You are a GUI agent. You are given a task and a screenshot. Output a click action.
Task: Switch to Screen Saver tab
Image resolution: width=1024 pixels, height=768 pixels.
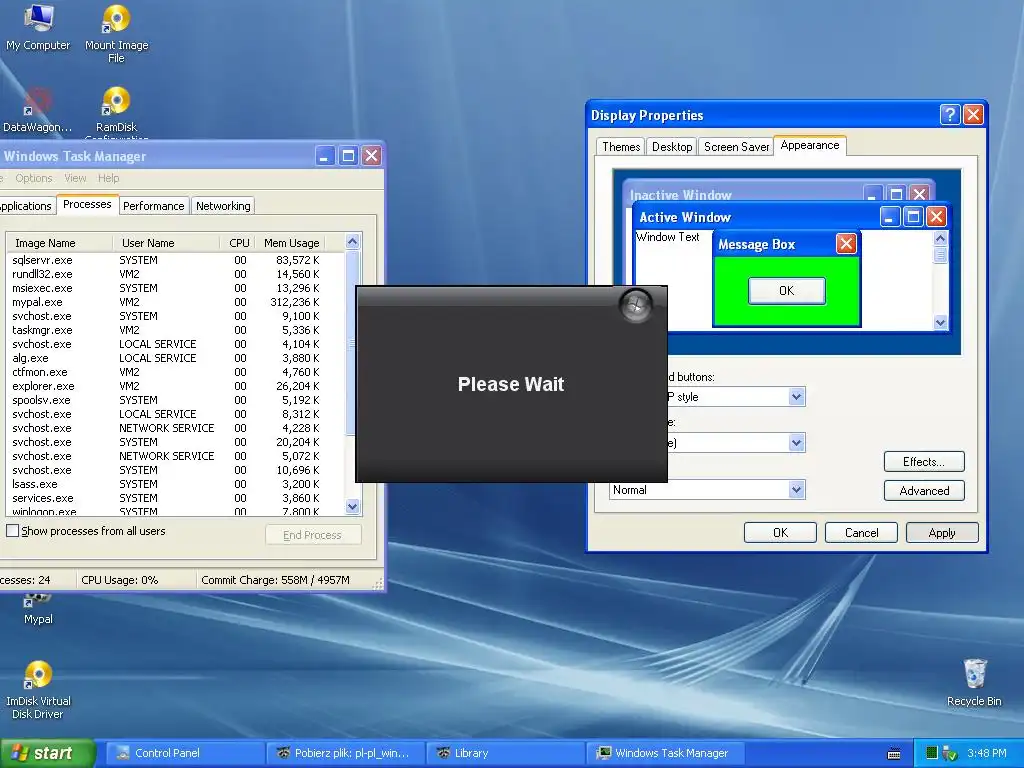point(736,147)
